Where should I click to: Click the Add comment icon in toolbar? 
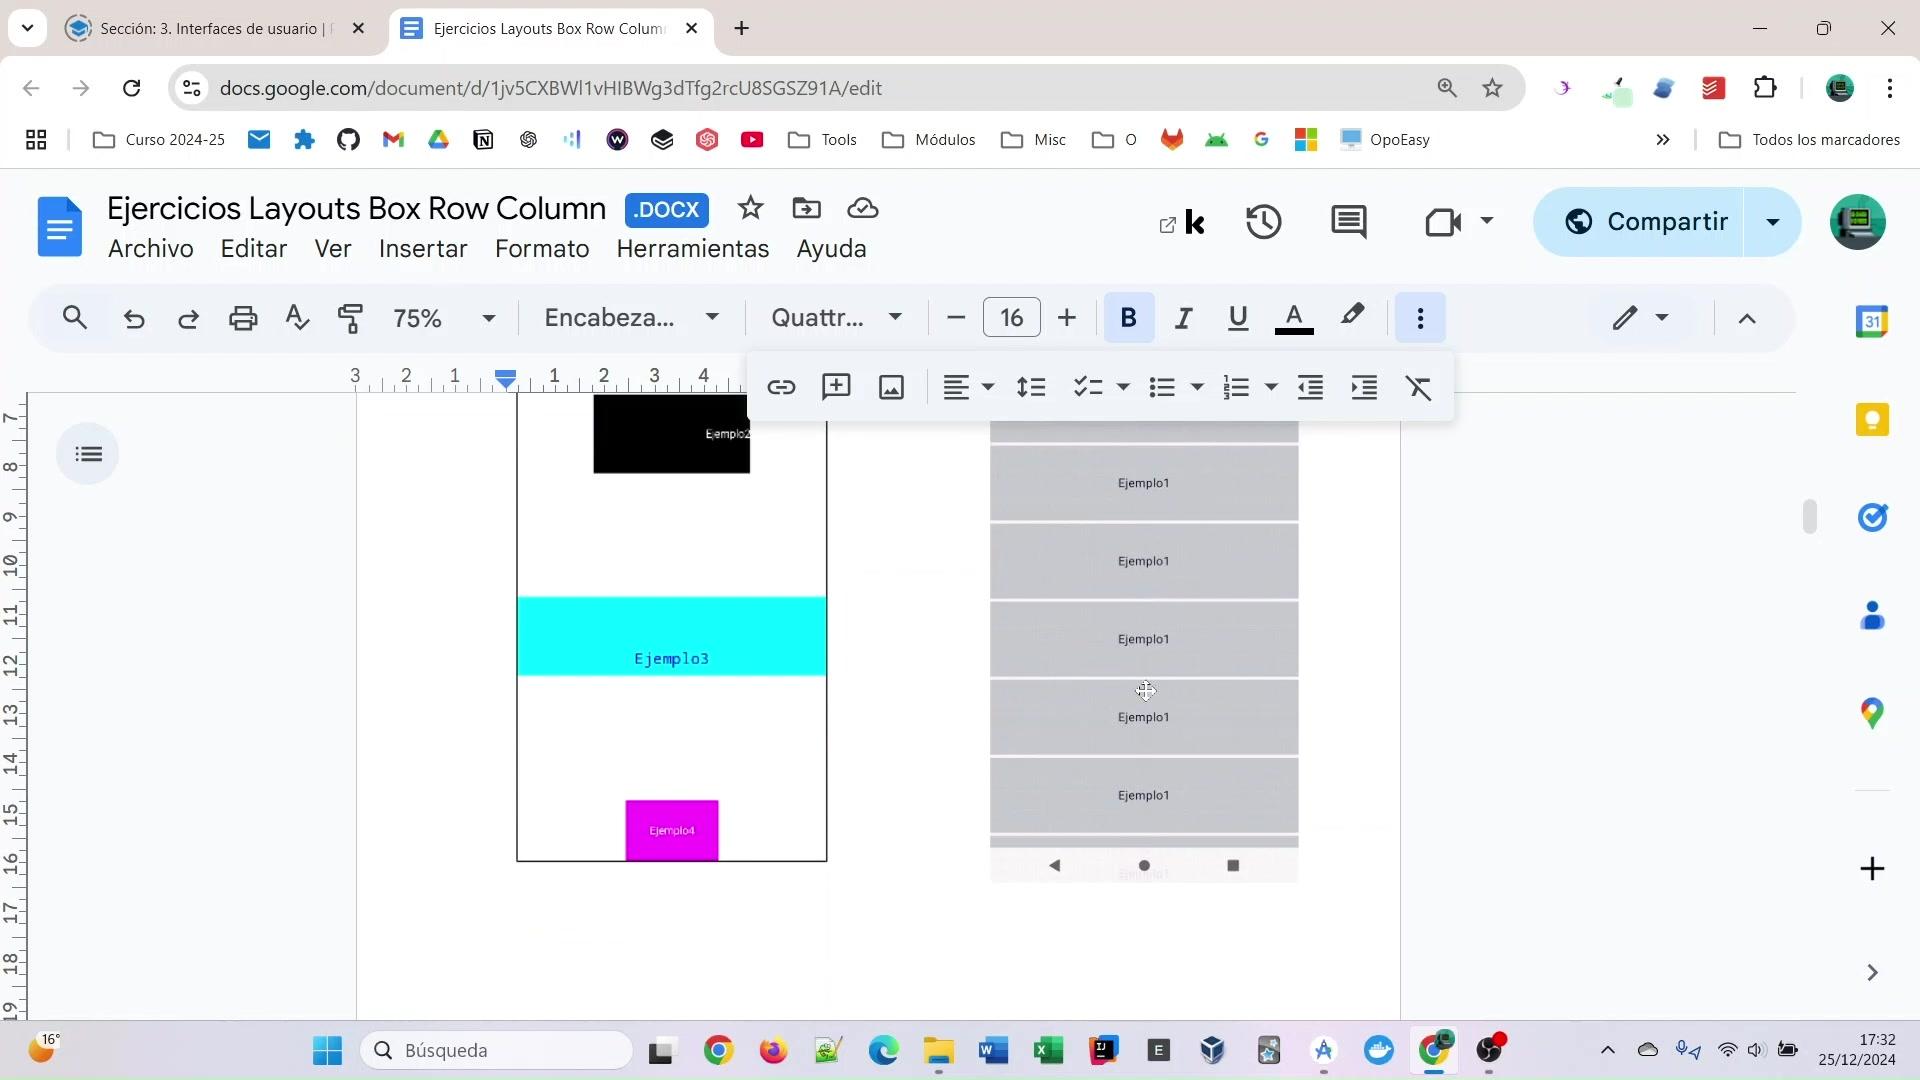836,388
